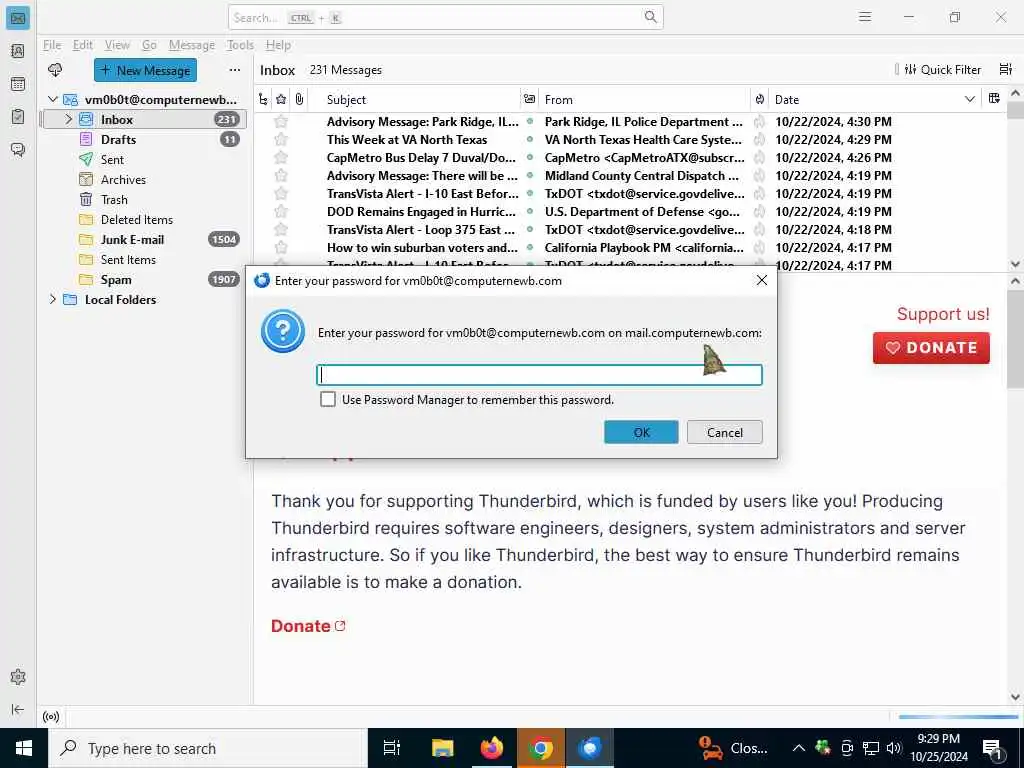Image resolution: width=1024 pixels, height=768 pixels.
Task: Sort by read status column icon
Action: (529, 99)
